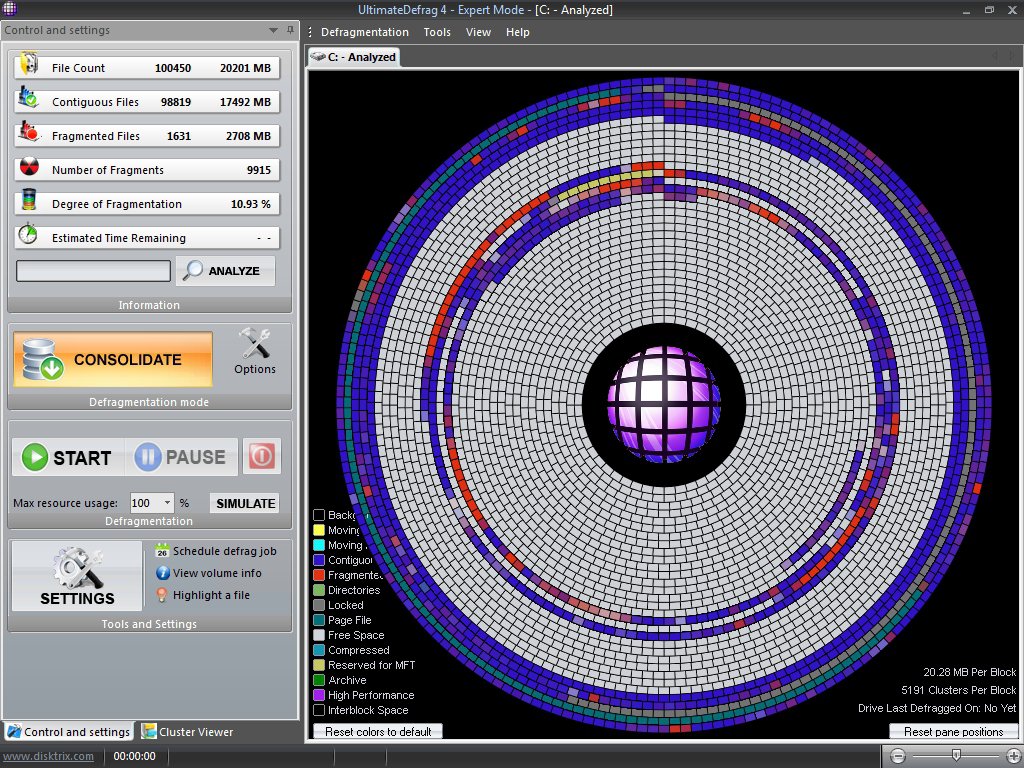Select the C: - Analyzed tab
Screen dimensions: 1024x768
tap(353, 57)
